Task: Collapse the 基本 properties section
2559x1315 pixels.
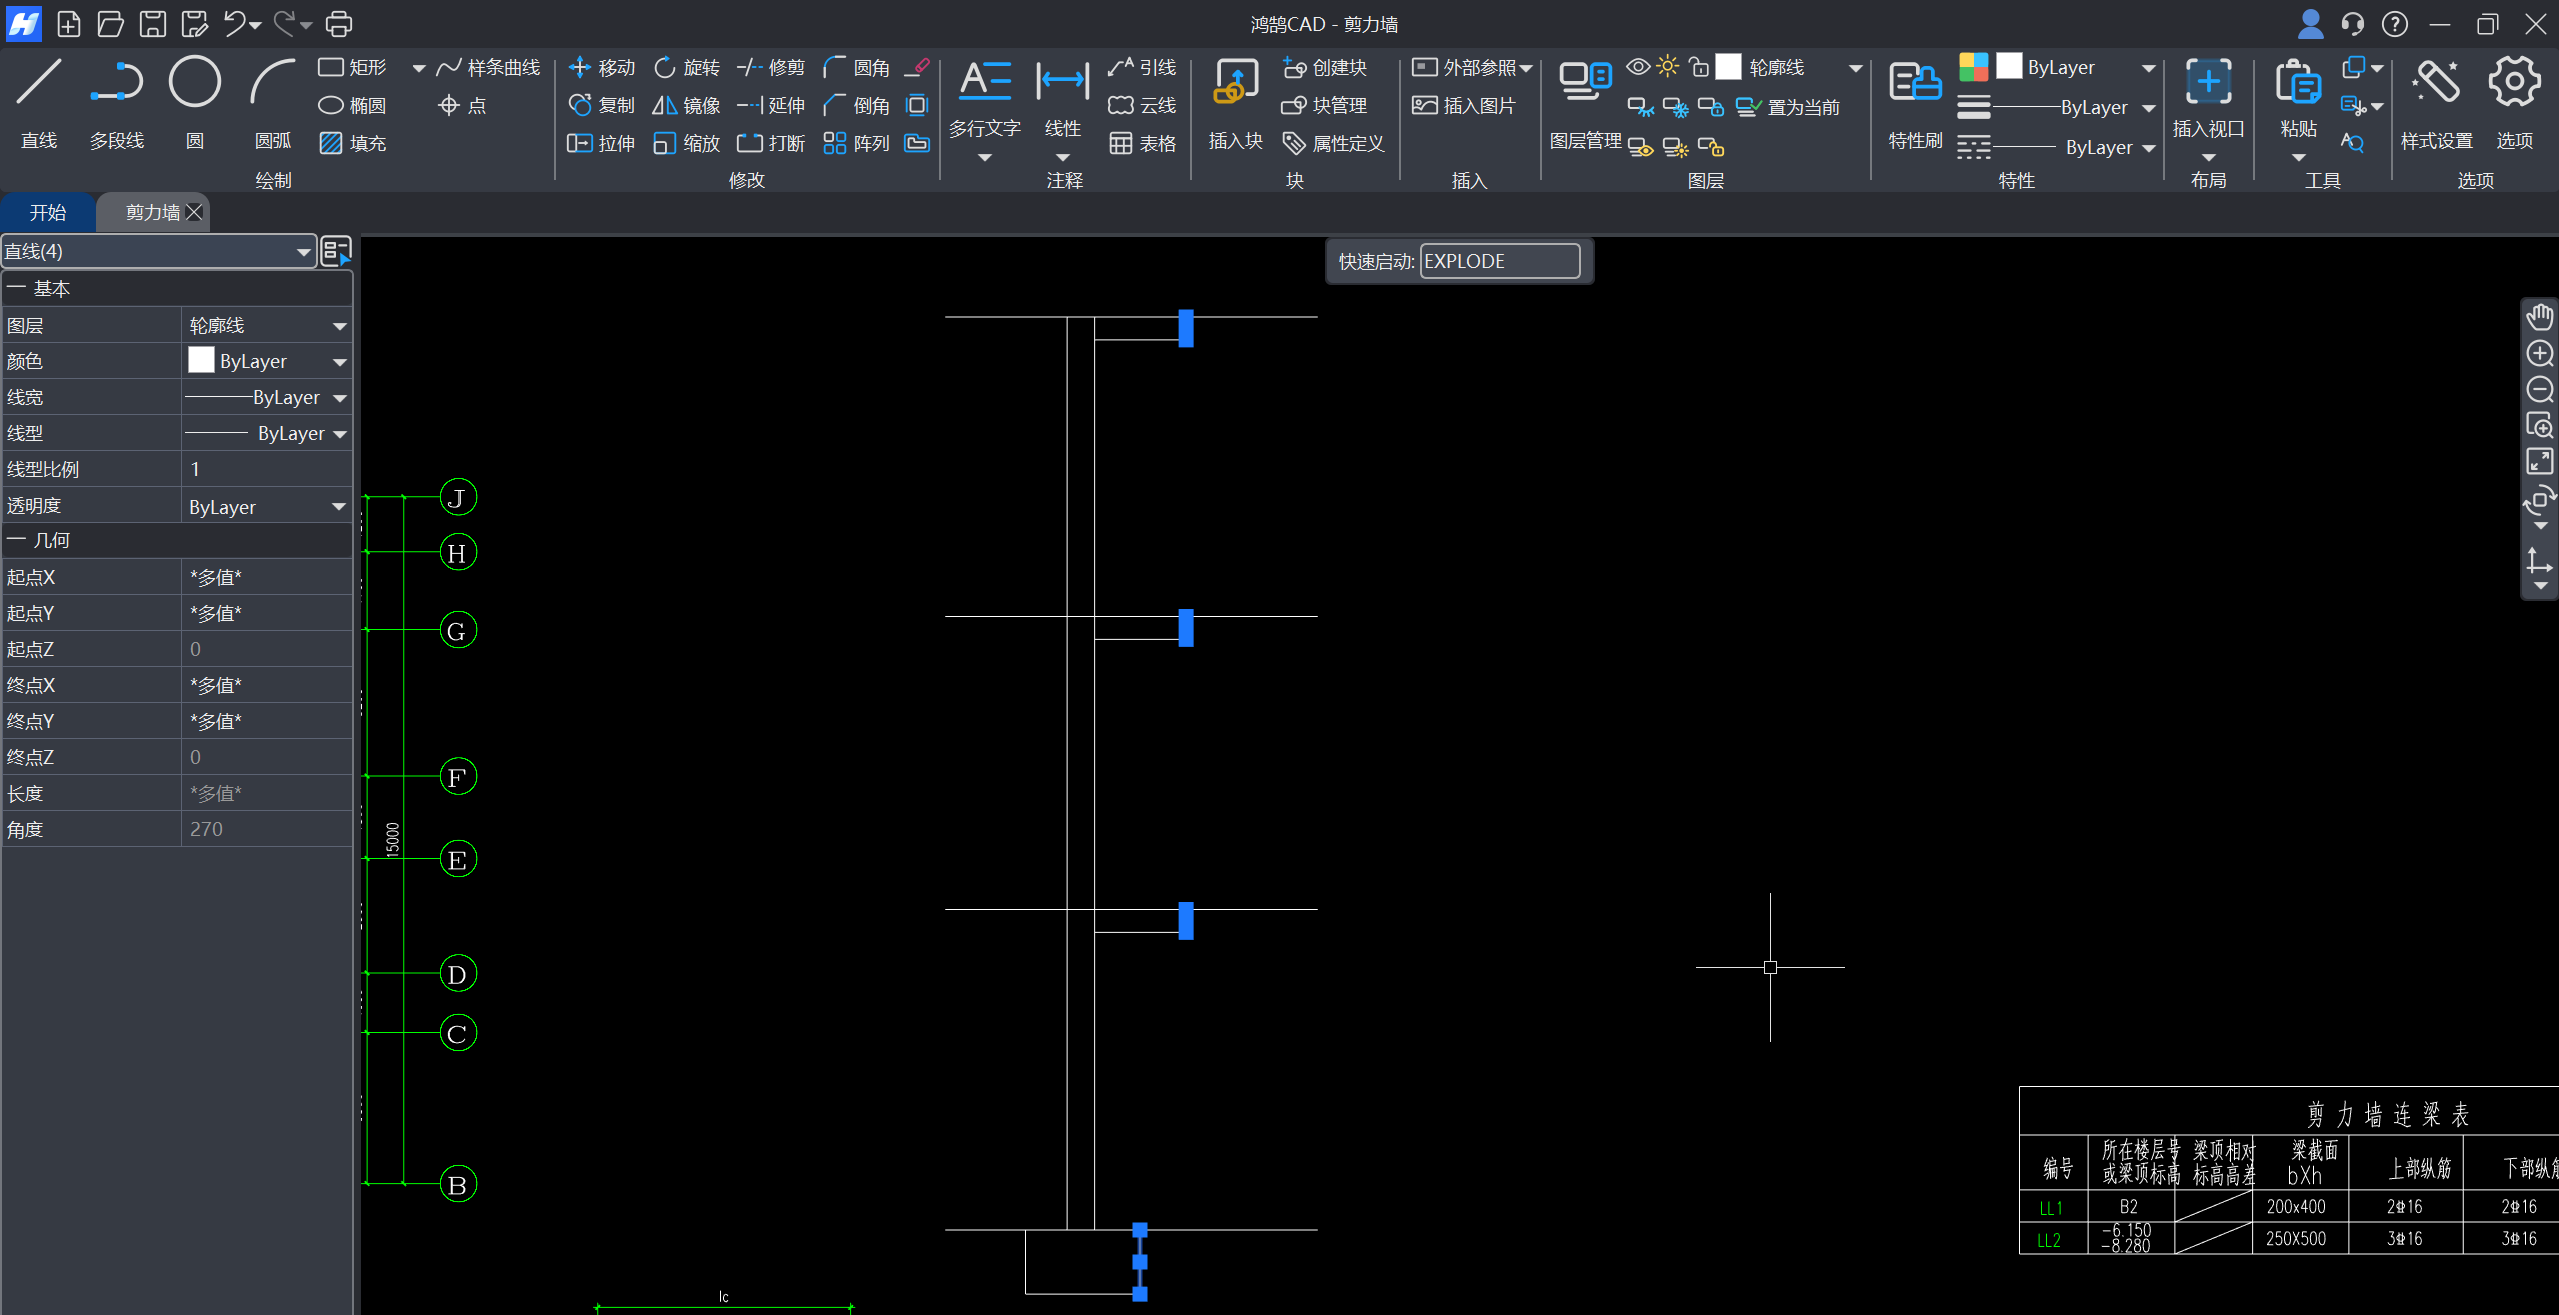Action: (x=16, y=288)
